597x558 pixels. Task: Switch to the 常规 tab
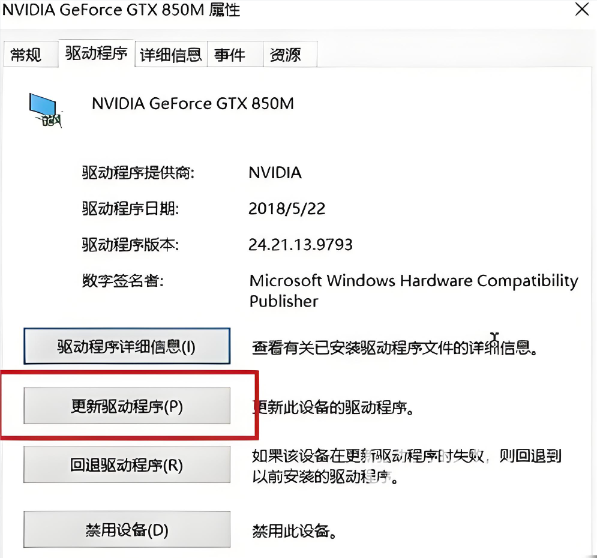coord(26,55)
